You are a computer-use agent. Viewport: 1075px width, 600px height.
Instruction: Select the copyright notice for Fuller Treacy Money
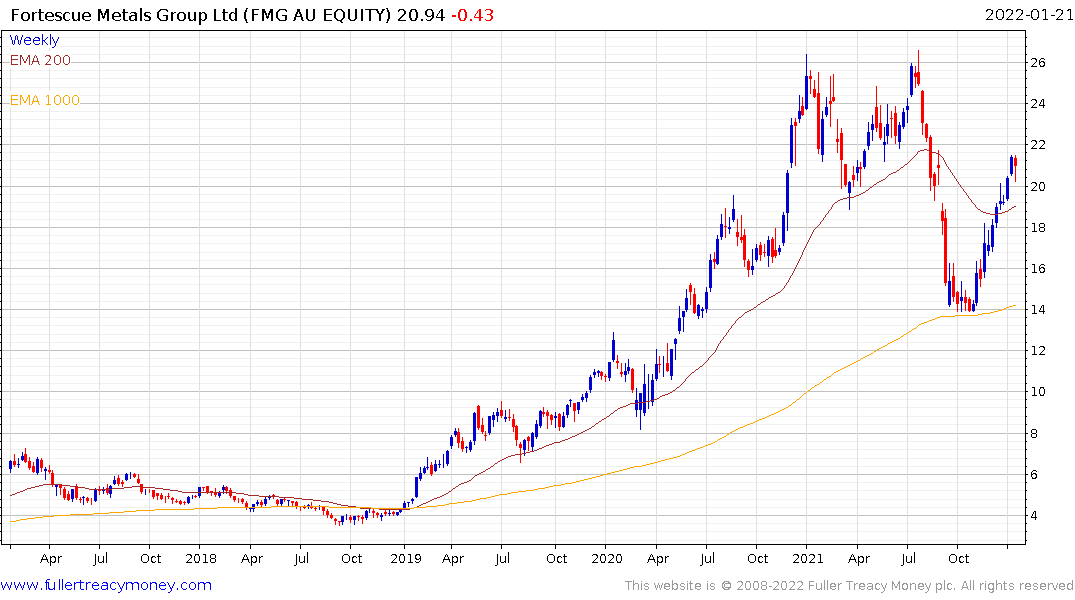tap(849, 586)
